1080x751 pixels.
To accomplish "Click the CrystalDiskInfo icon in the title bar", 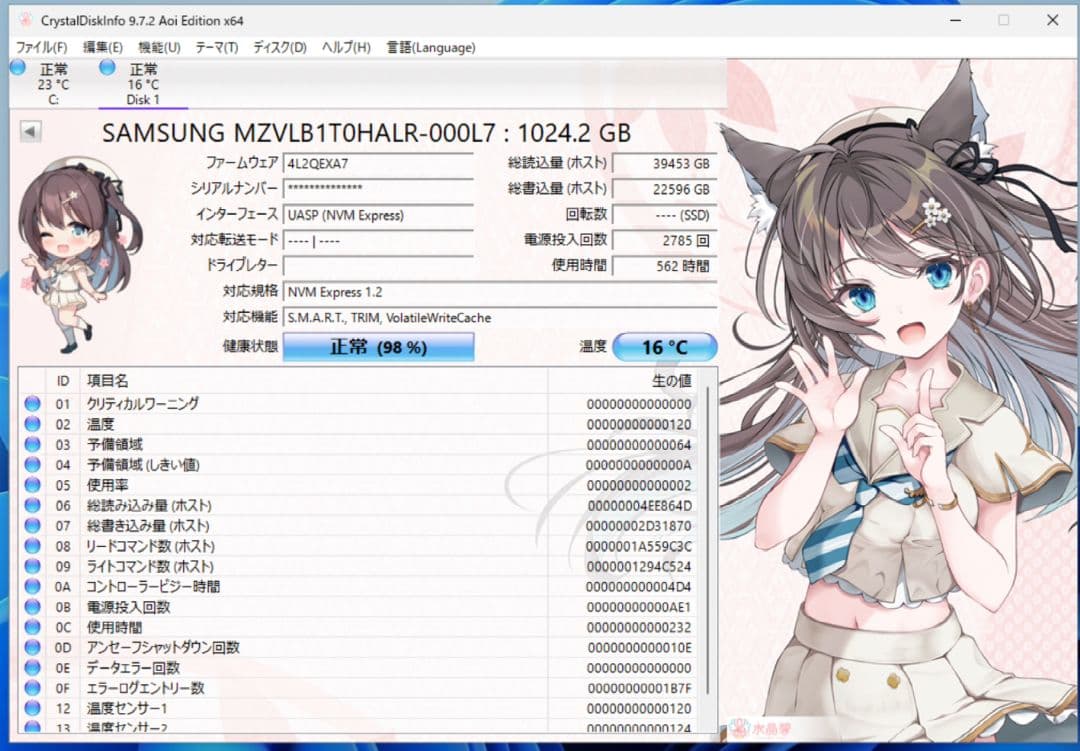I will [x=22, y=20].
